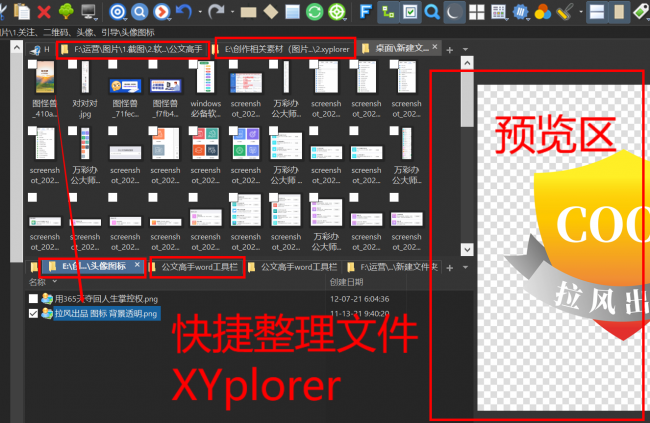Check the box for 用365天夺回人生掌控权.png
The height and width of the screenshot is (423, 650).
pos(34,298)
